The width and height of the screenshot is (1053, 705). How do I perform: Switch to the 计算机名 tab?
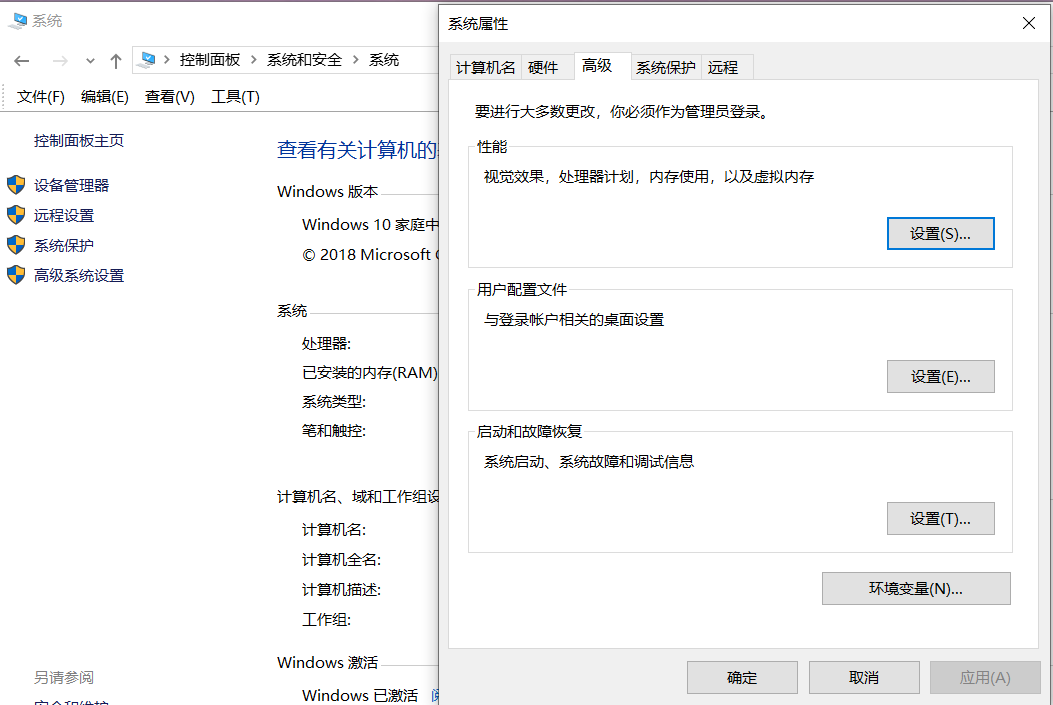[486, 66]
